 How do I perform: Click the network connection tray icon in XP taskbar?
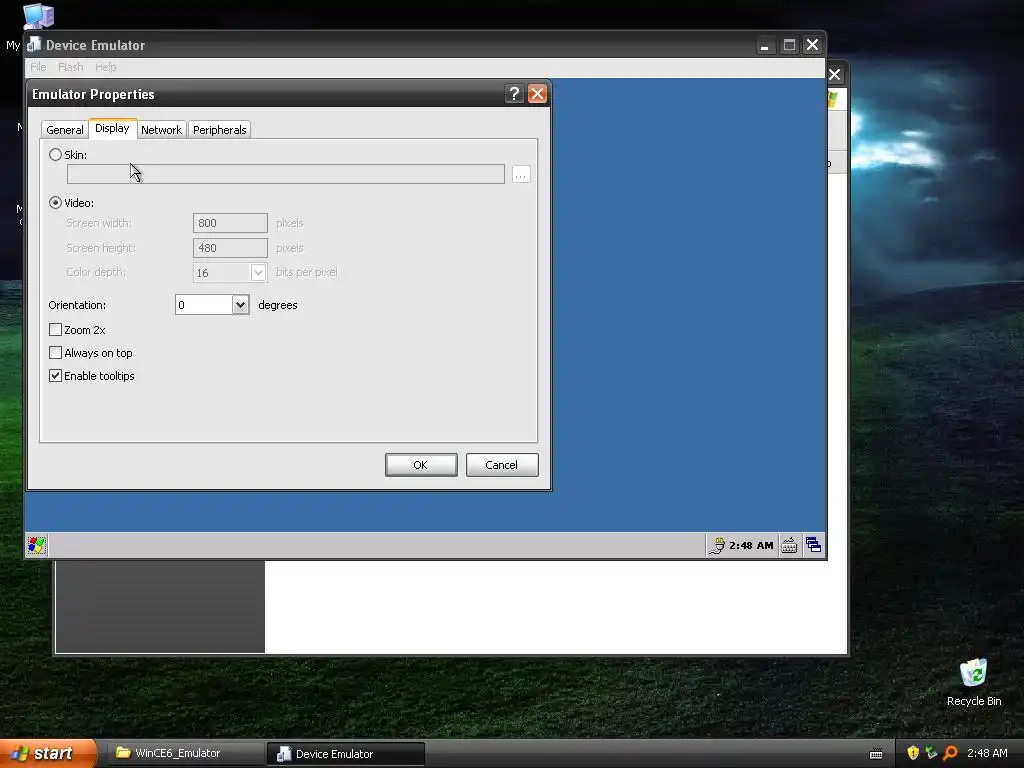[931, 753]
